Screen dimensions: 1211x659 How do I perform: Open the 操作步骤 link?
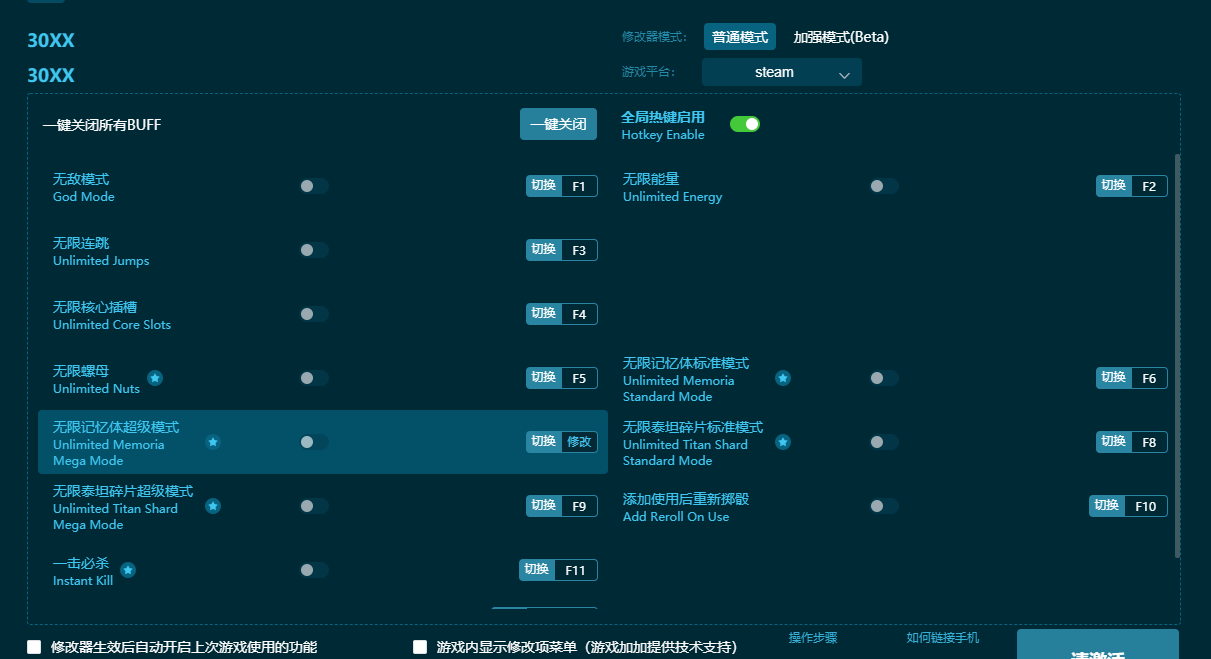point(813,638)
